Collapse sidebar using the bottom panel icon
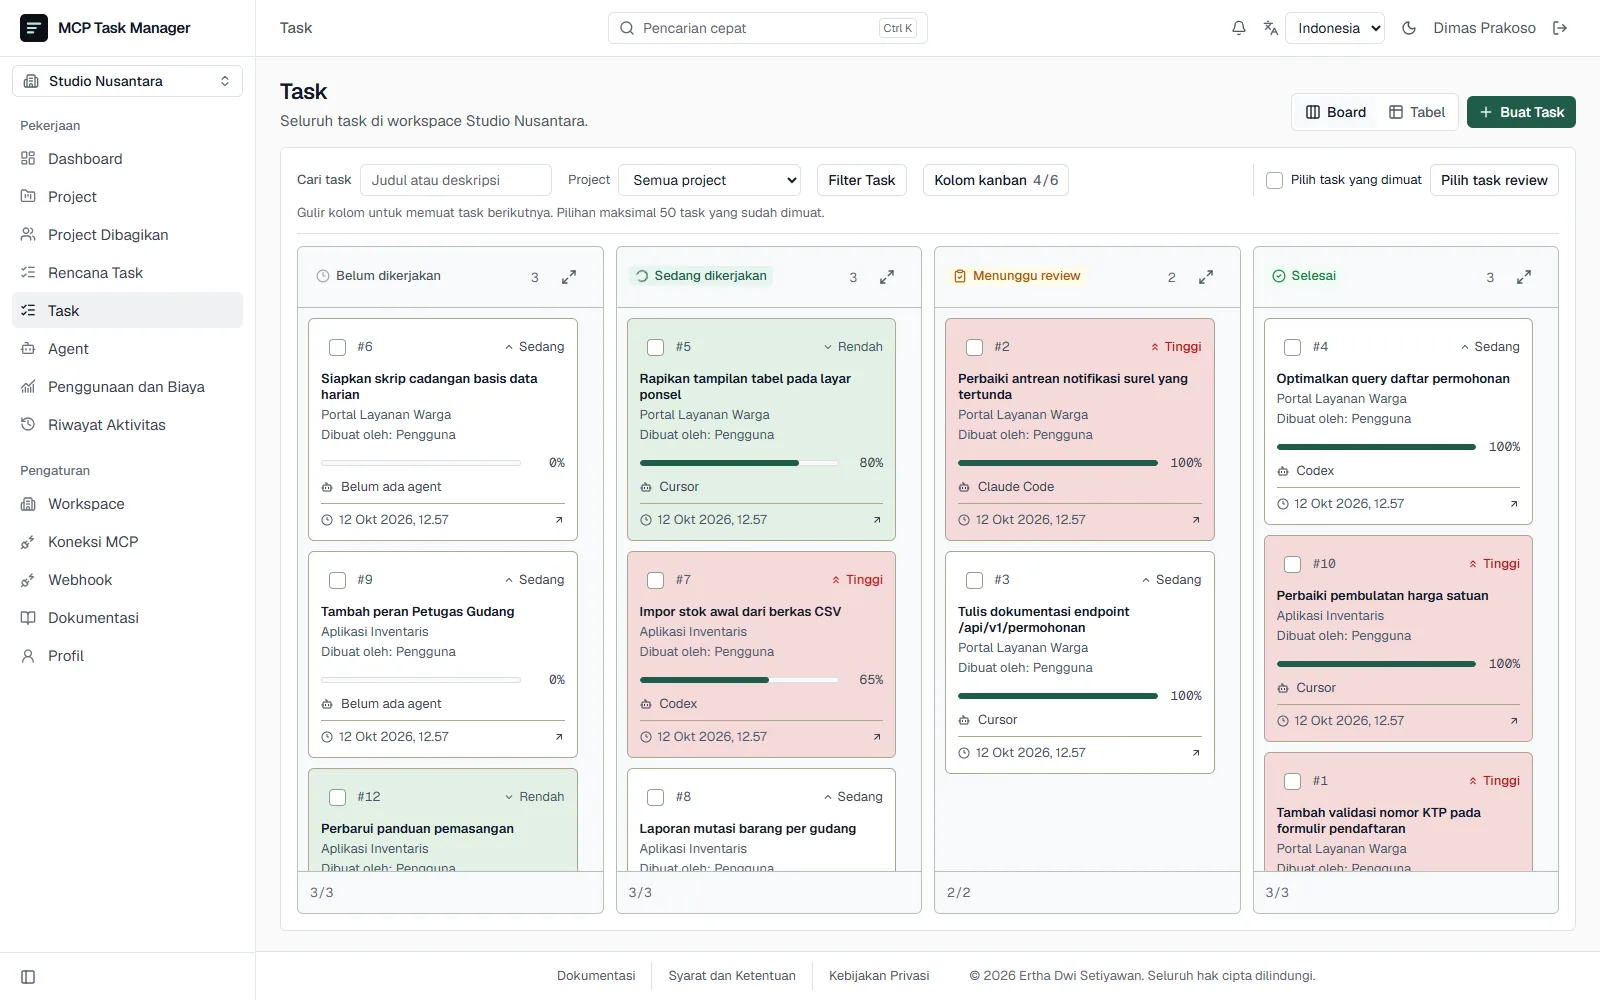This screenshot has width=1600, height=1000. pos(28,977)
